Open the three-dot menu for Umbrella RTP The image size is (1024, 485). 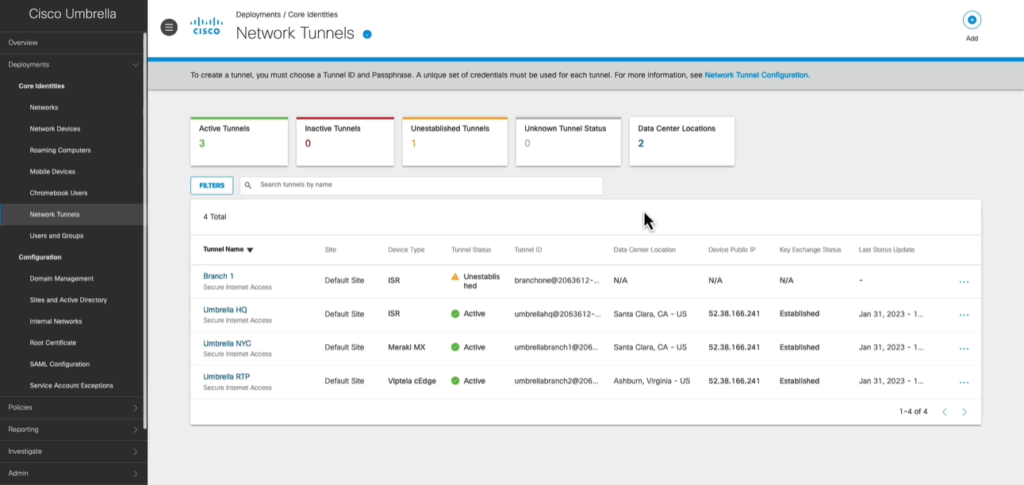[964, 383]
